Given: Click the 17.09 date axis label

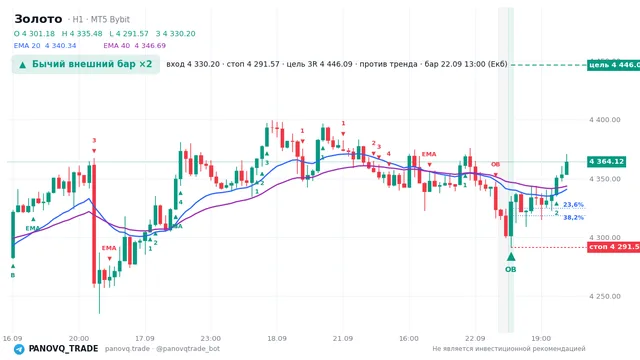Looking at the screenshot, I should pyautogui.click(x=144, y=338).
